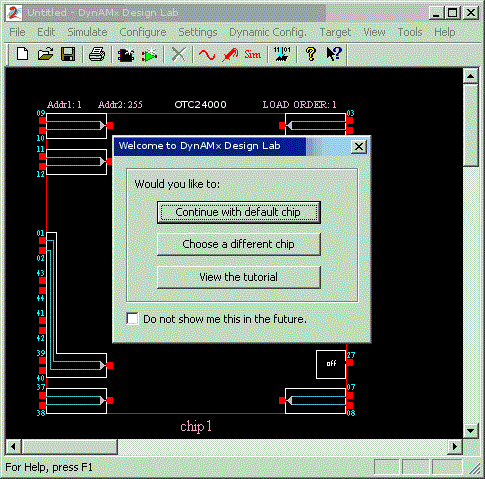This screenshot has height=479, width=485.
Task: Open a file using the folder icon
Action: tap(45, 54)
